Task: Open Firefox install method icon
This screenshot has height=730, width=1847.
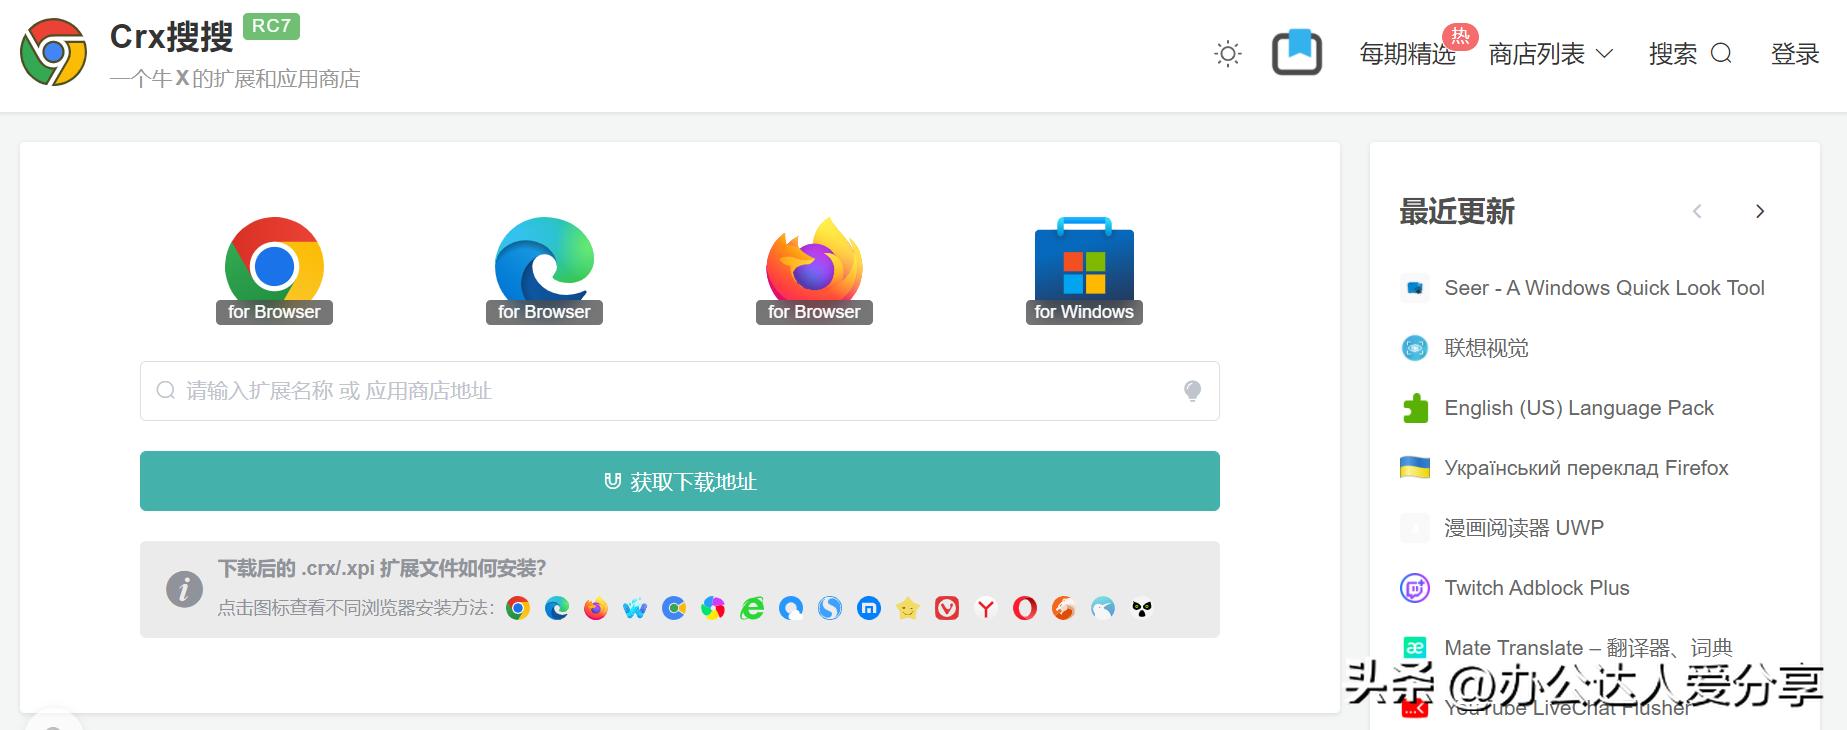Action: (x=596, y=608)
